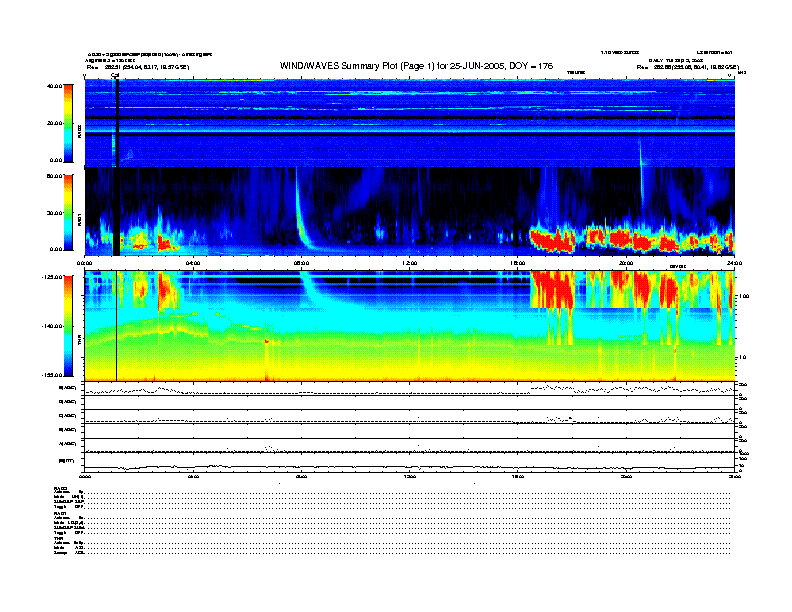Click the left-hand 'Re =' position text in the header
The width and height of the screenshot is (792, 612).
pos(137,67)
